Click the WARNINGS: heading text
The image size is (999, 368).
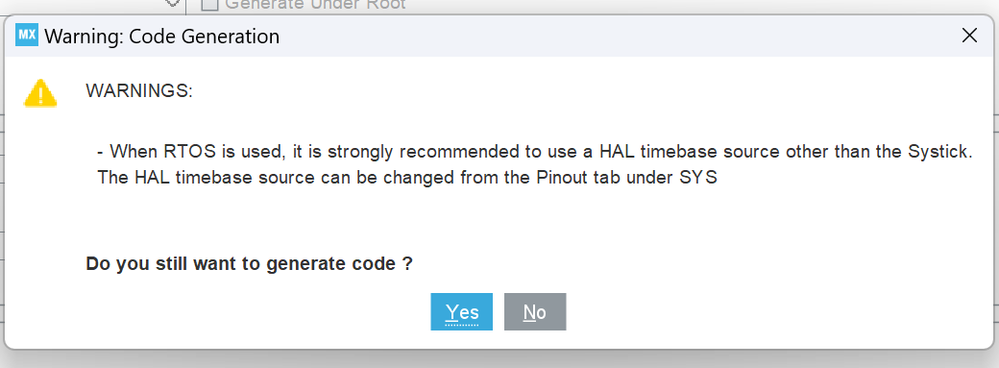point(139,91)
